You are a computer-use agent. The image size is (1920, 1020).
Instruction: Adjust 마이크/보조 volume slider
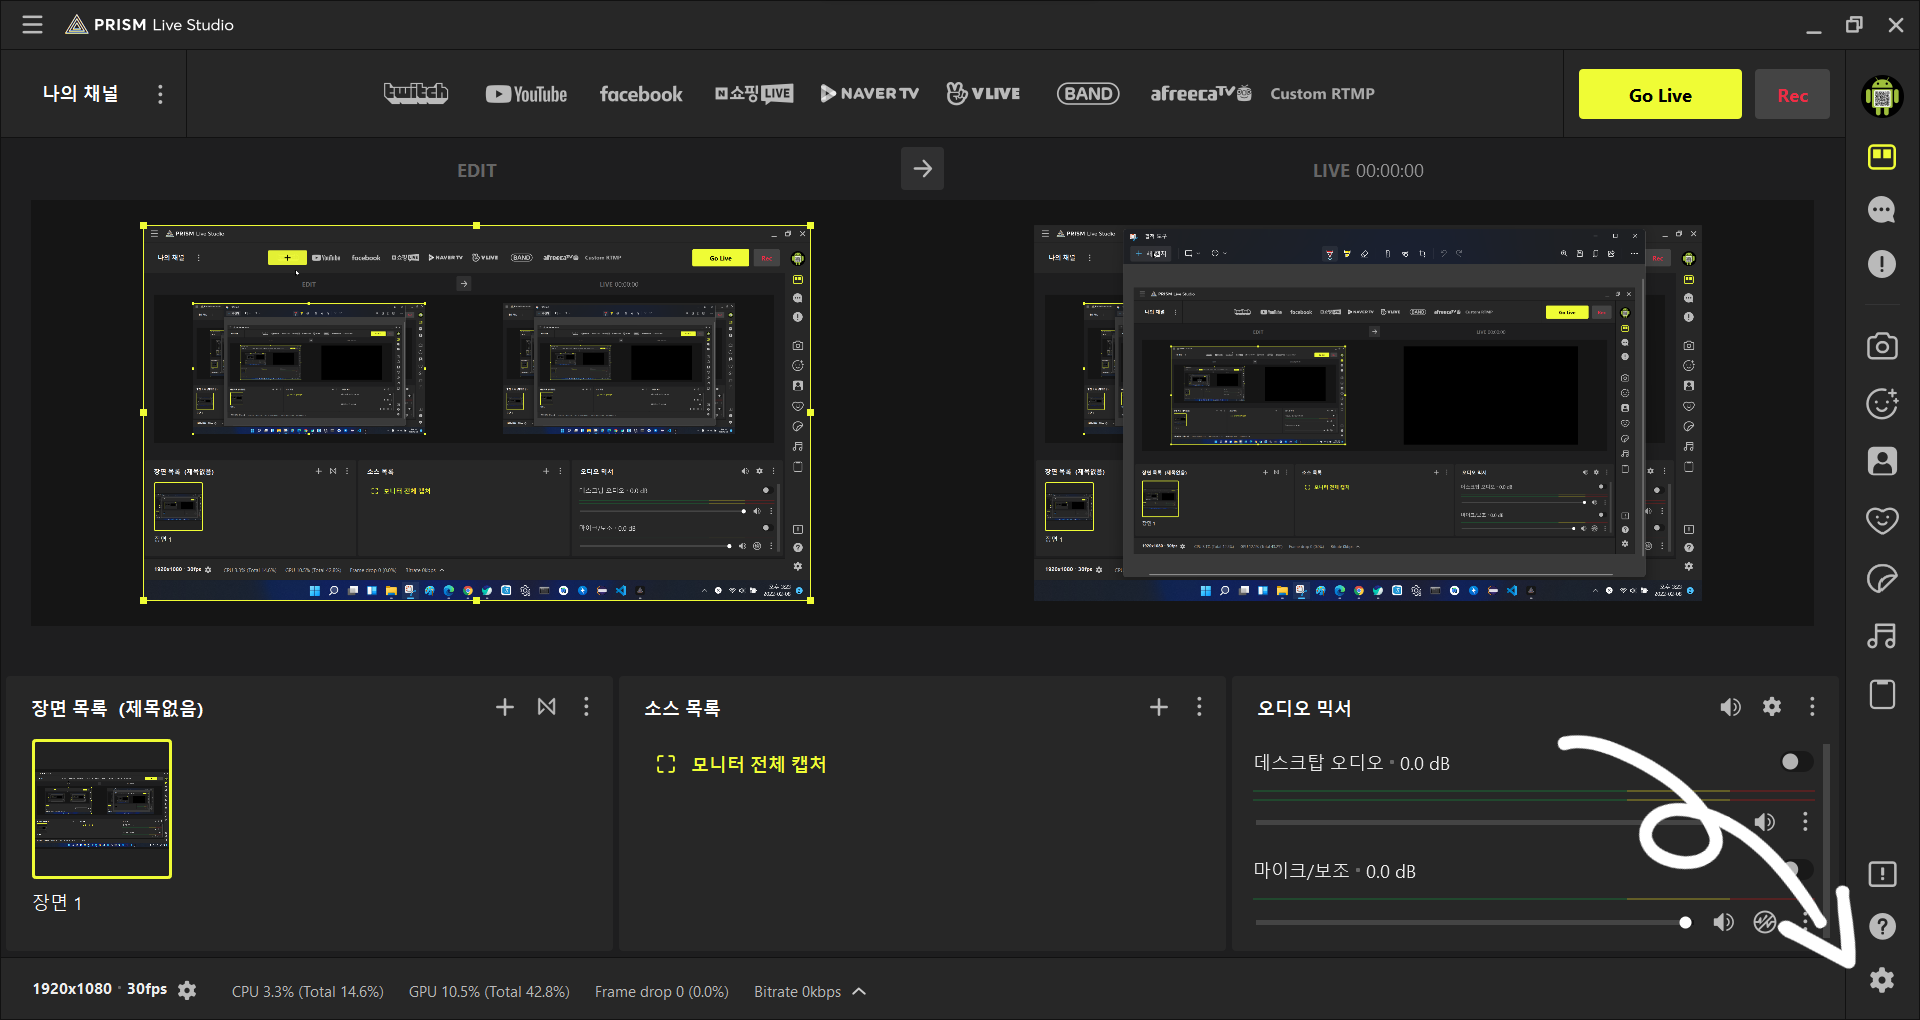coord(1474,922)
